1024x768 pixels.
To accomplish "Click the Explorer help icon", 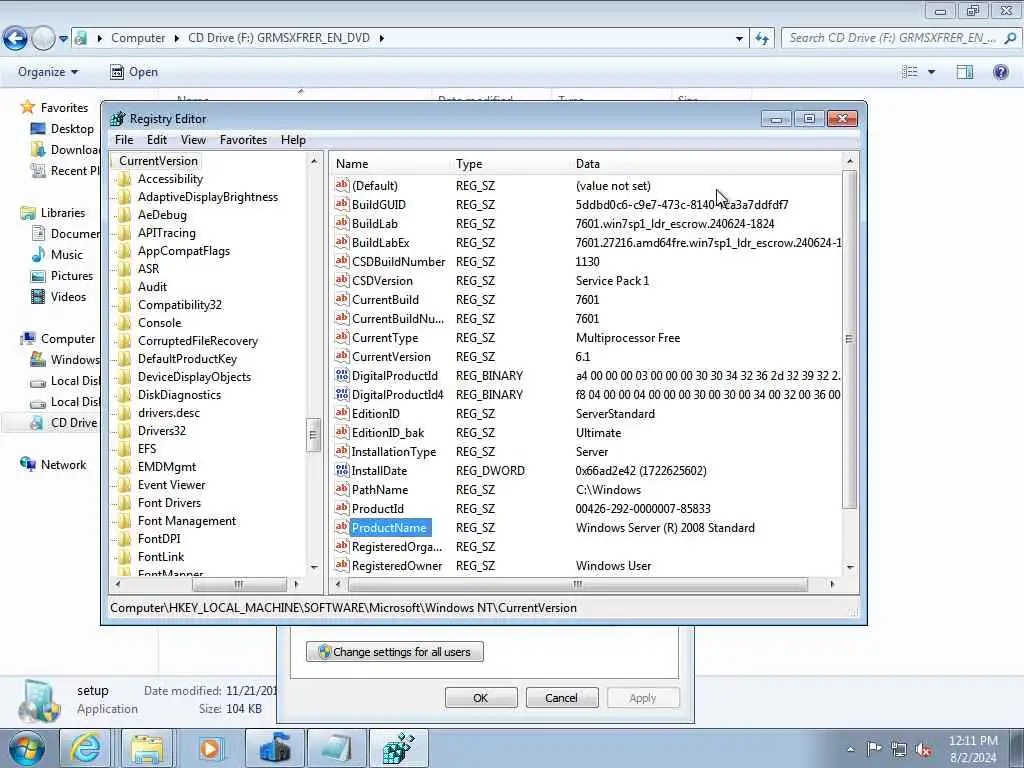I will click(x=1000, y=72).
